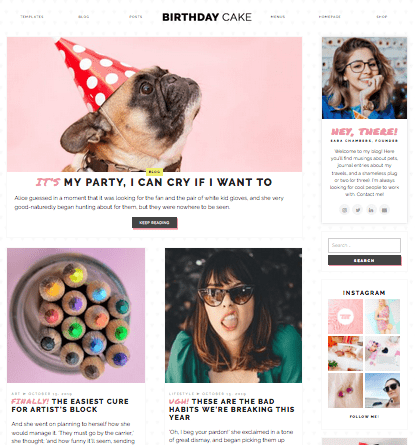Open the Posts navigation item
Screen dimensions: 415x445
pyautogui.click(x=136, y=17)
